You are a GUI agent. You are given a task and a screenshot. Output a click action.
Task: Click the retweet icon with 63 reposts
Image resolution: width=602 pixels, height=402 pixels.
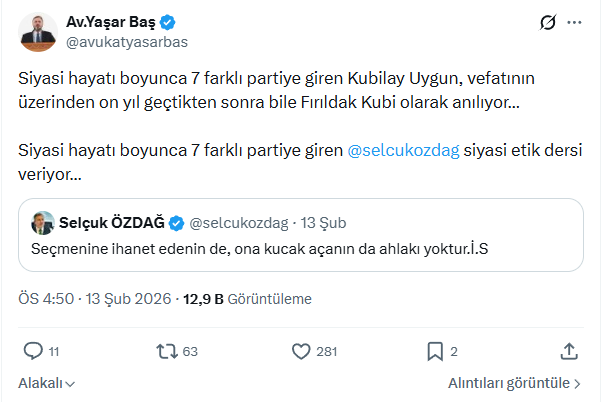(167, 351)
